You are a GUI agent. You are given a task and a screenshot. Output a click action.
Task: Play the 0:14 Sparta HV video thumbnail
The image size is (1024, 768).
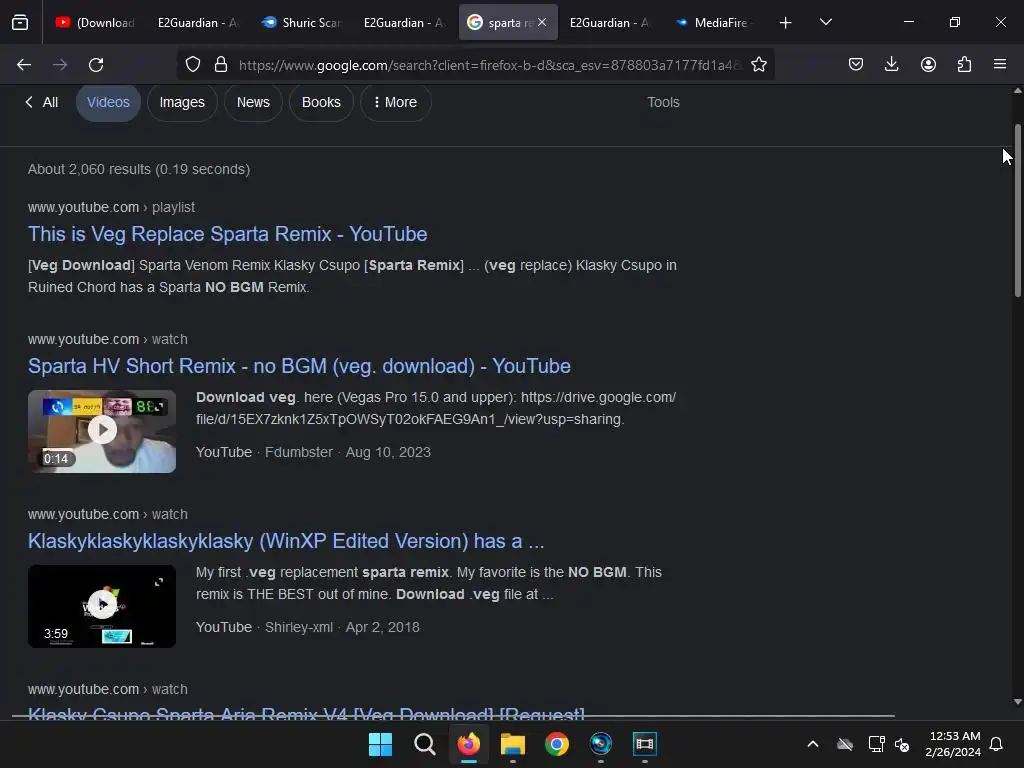pos(102,431)
